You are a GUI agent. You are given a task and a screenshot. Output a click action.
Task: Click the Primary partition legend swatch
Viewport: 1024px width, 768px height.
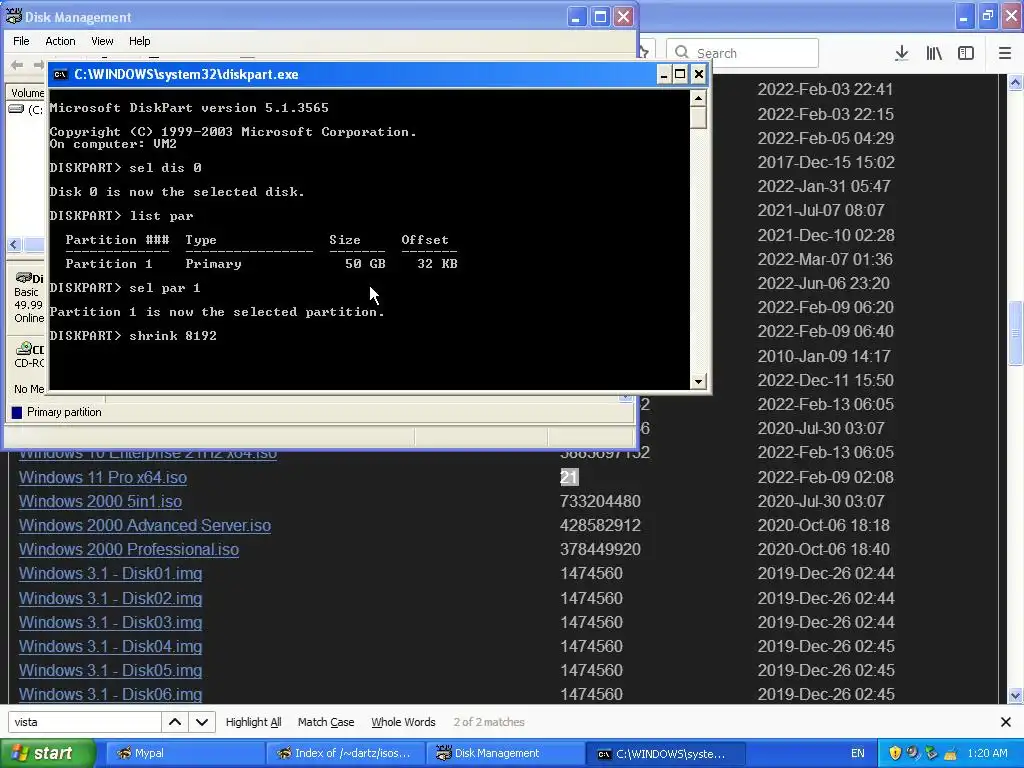(x=17, y=413)
